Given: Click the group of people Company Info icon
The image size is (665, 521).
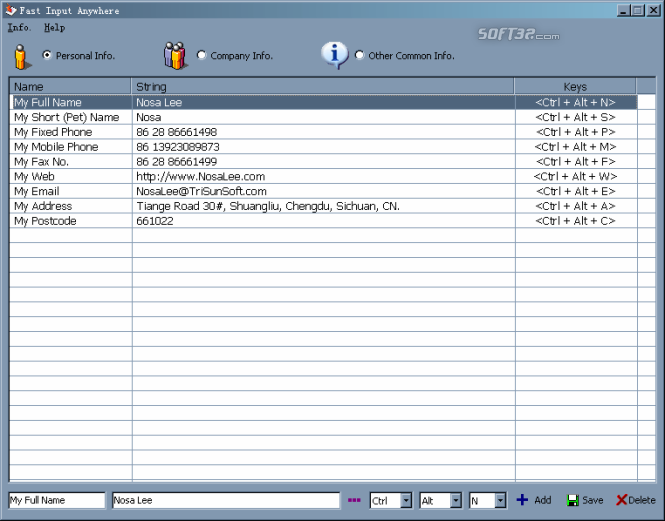Looking at the screenshot, I should point(175,56).
